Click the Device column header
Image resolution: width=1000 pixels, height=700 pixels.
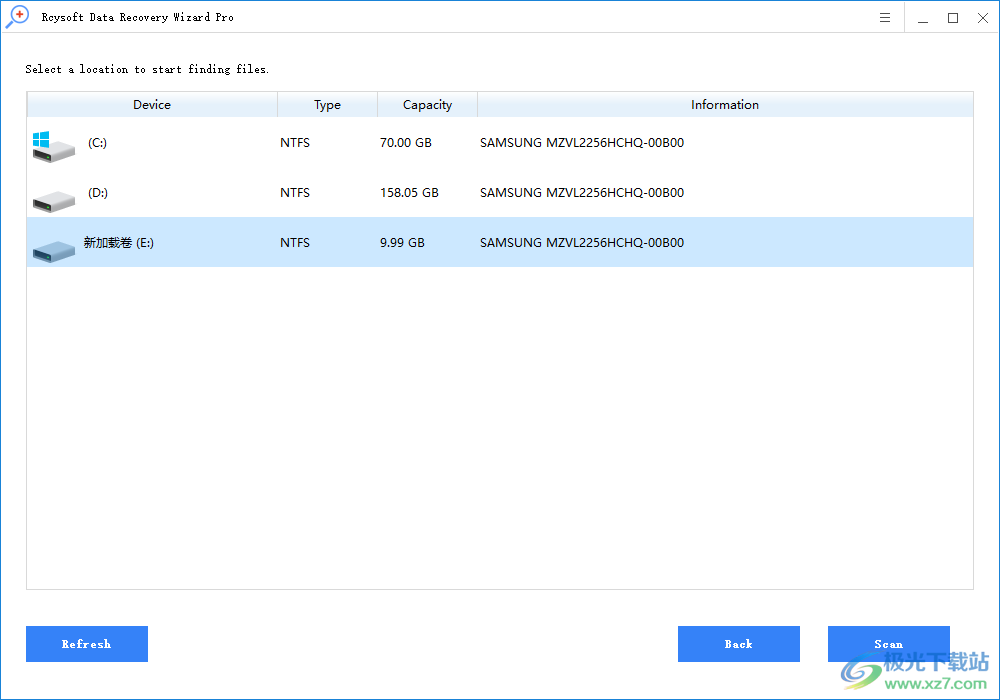click(152, 104)
